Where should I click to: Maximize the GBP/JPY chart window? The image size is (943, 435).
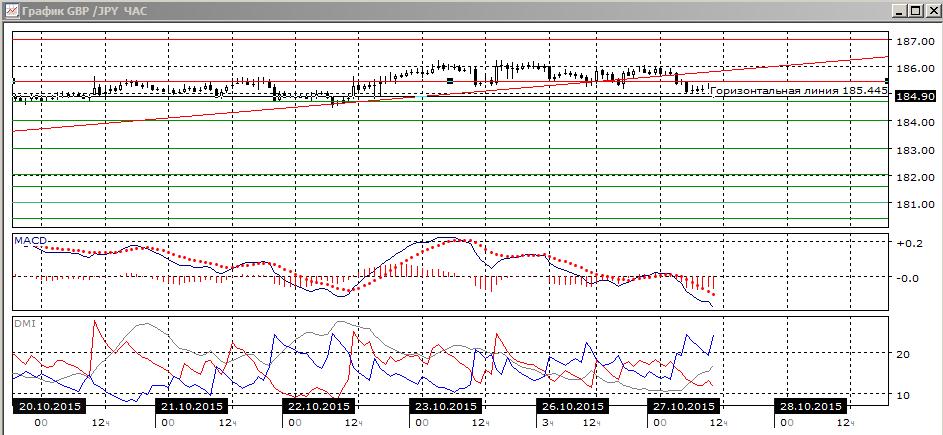coord(914,11)
